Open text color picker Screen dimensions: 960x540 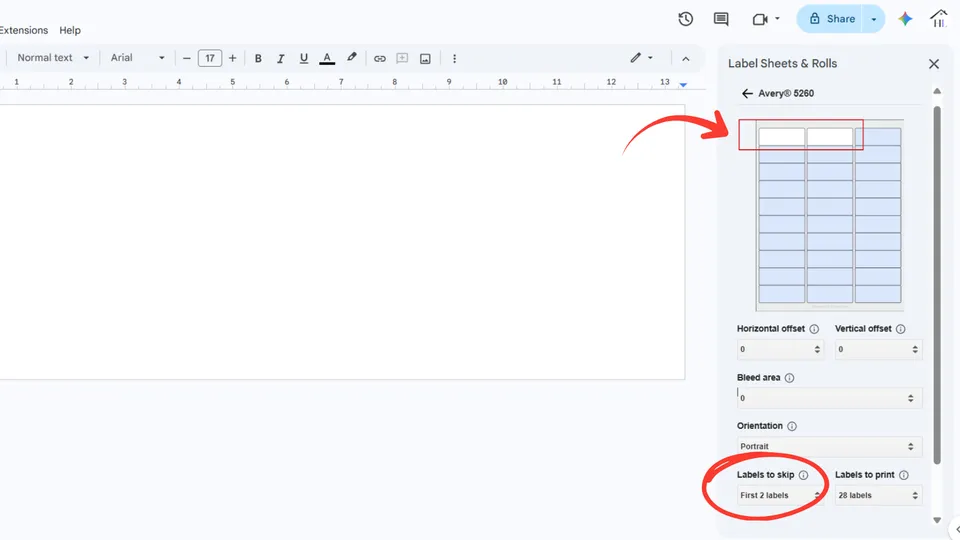click(x=327, y=58)
